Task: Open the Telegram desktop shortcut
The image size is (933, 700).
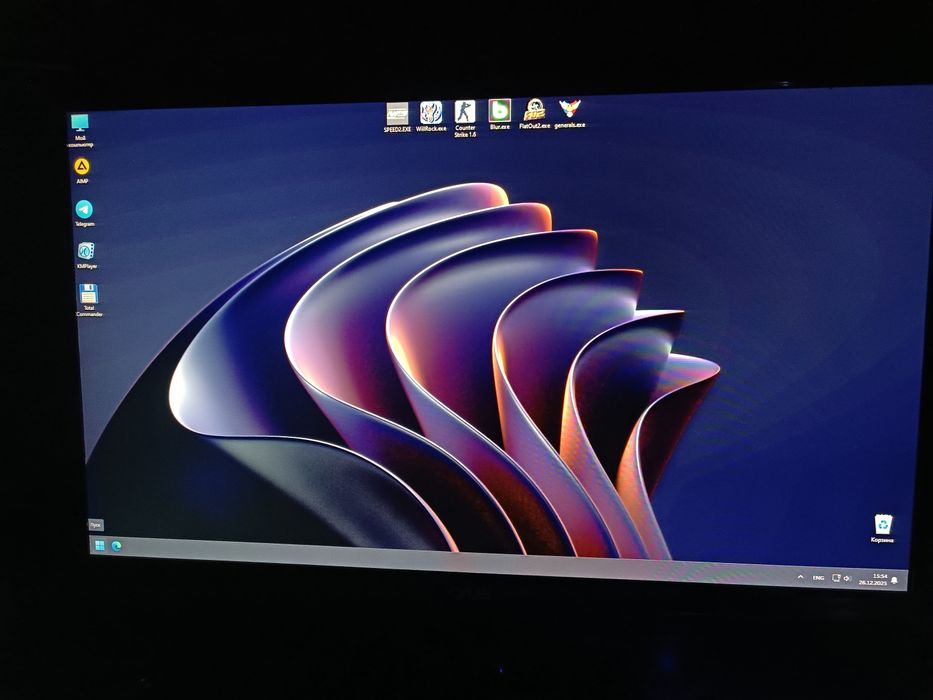Action: click(x=84, y=213)
